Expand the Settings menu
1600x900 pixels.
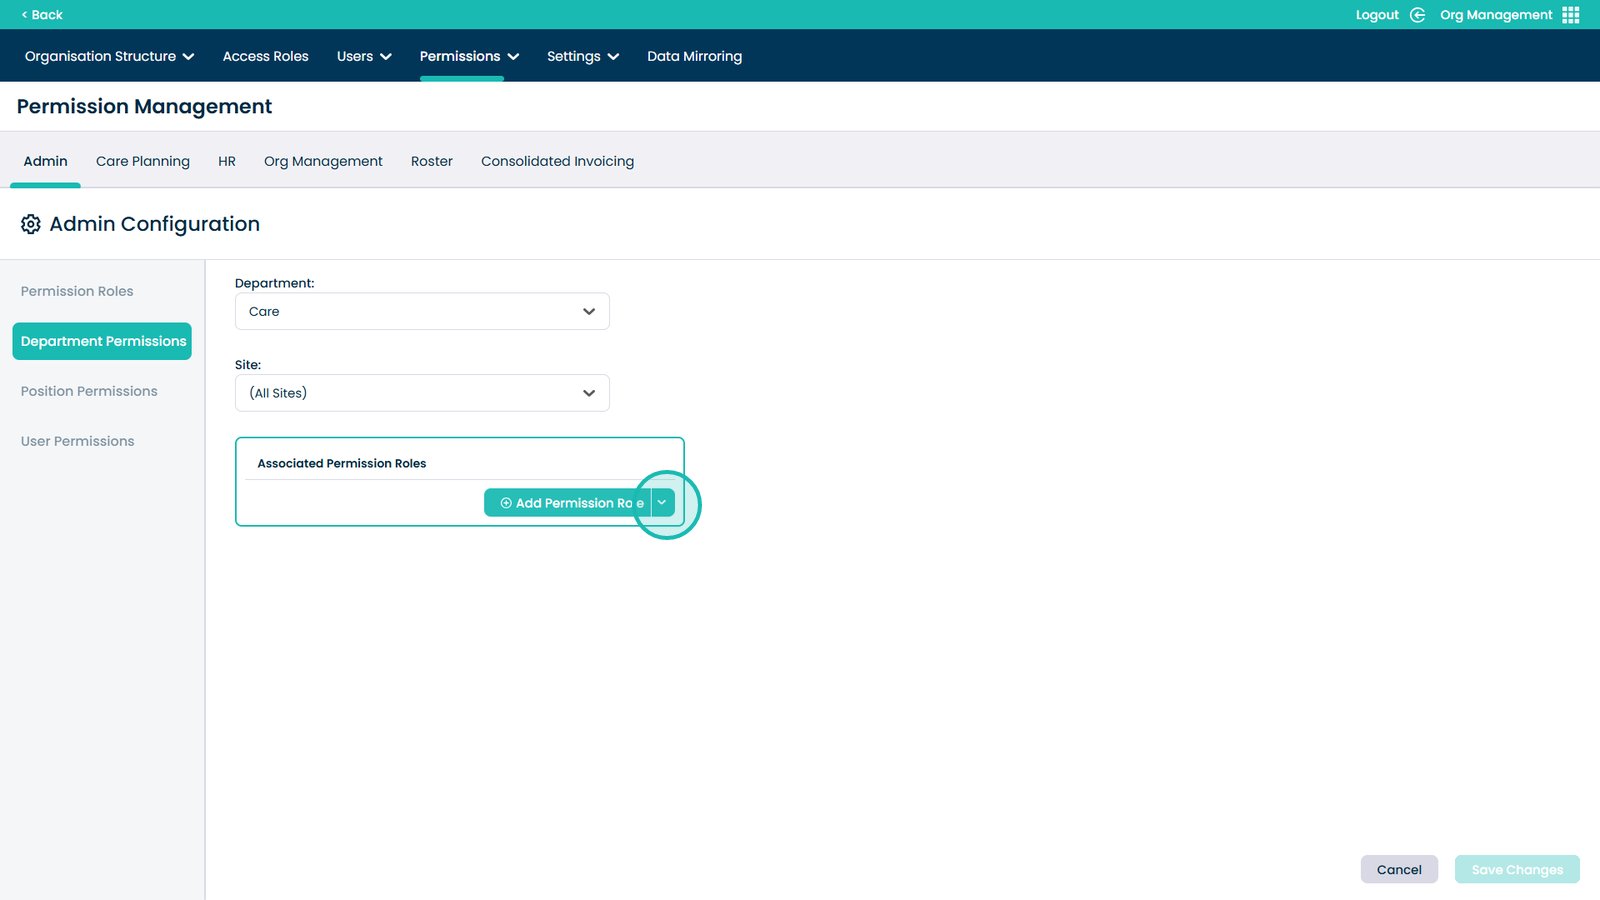pos(582,56)
